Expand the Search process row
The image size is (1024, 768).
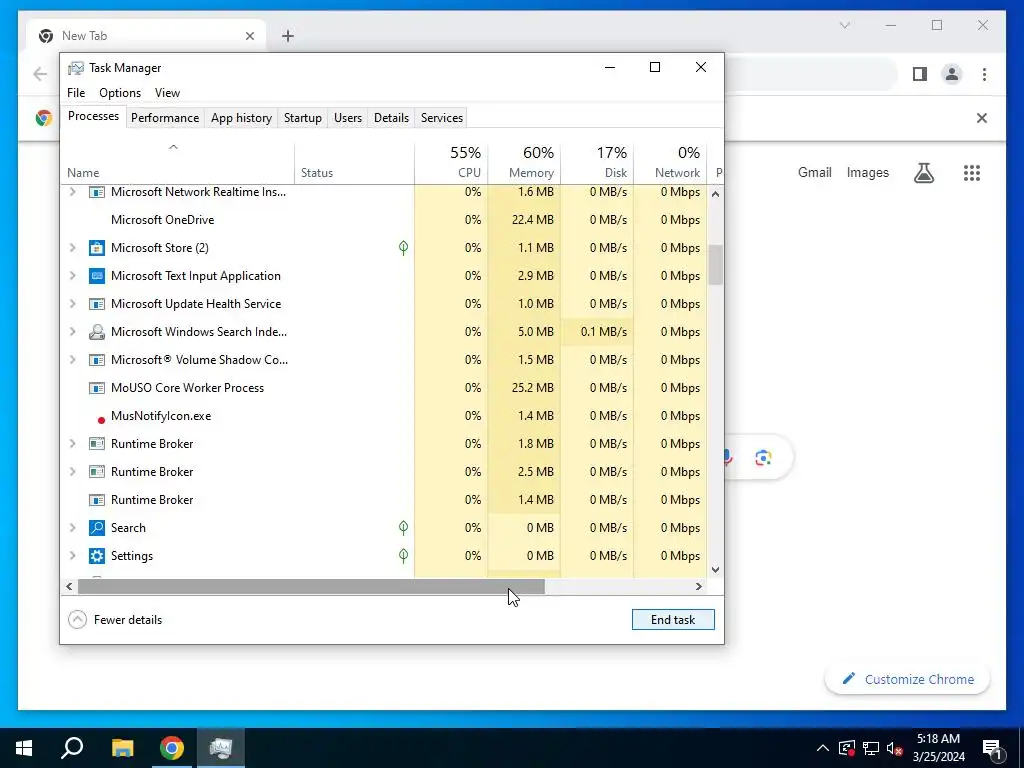point(72,528)
